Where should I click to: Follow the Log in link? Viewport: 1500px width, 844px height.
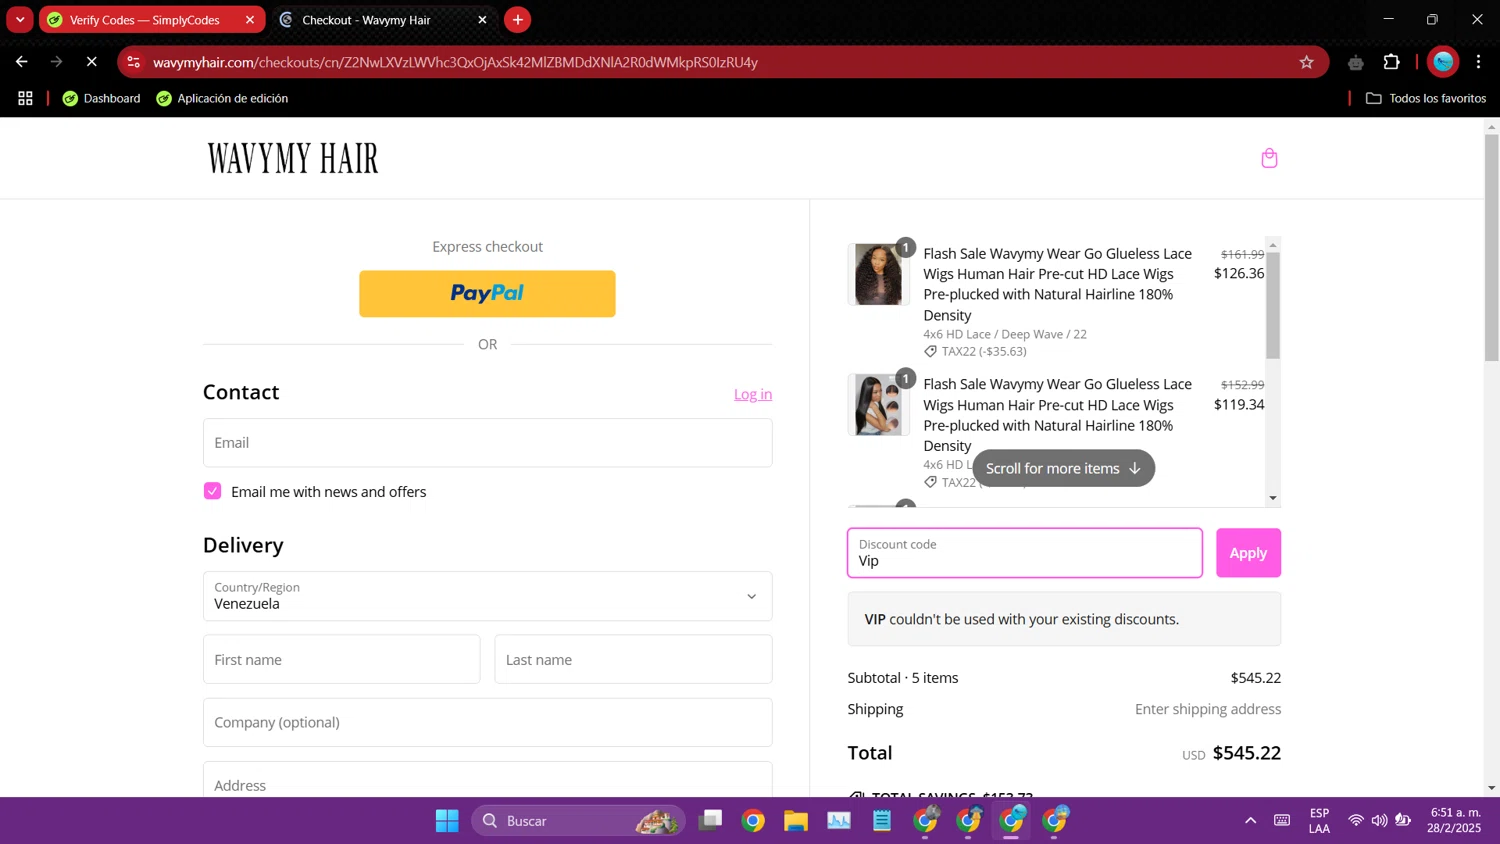coord(753,394)
